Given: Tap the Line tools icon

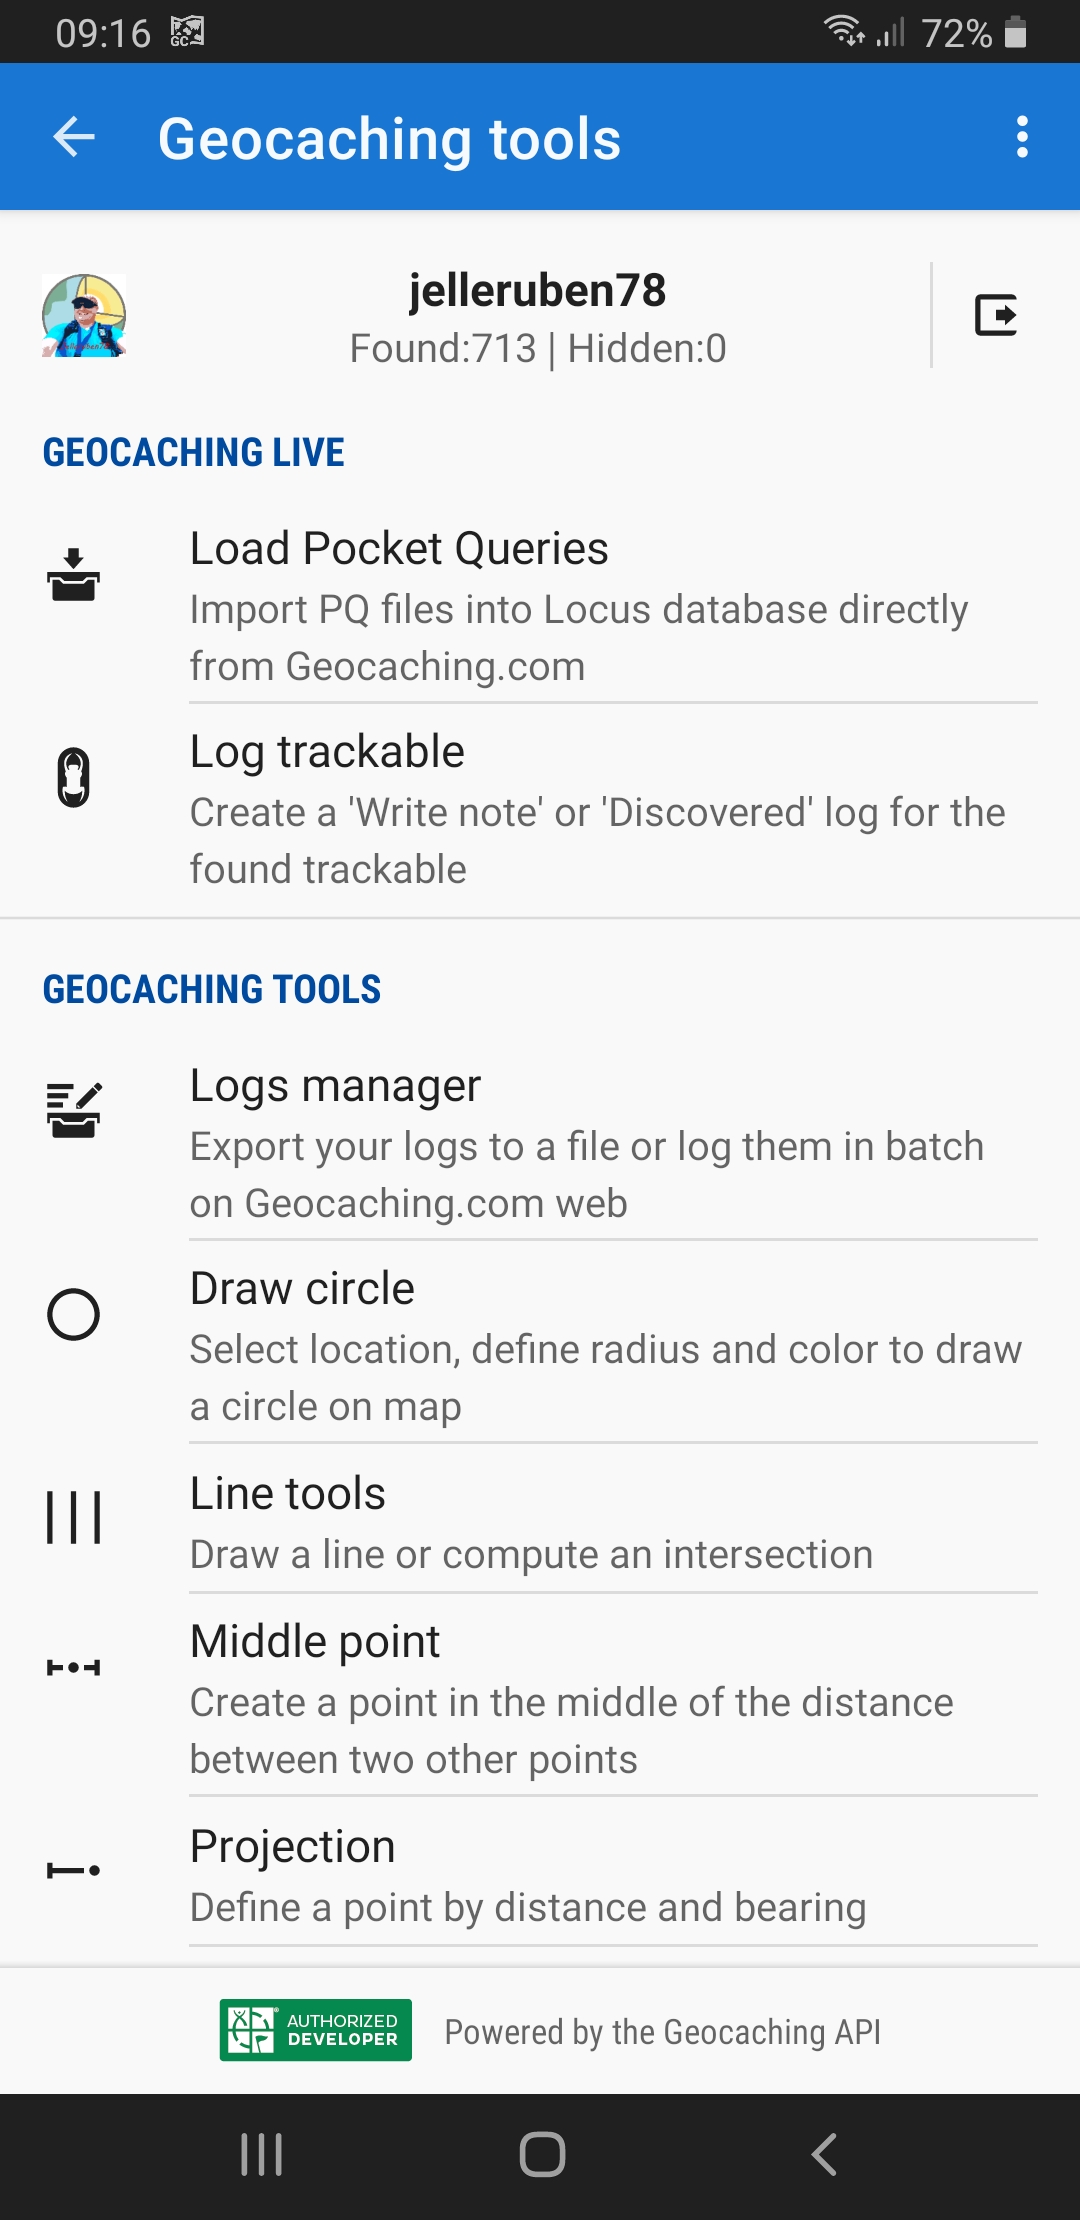Looking at the screenshot, I should click(74, 1517).
